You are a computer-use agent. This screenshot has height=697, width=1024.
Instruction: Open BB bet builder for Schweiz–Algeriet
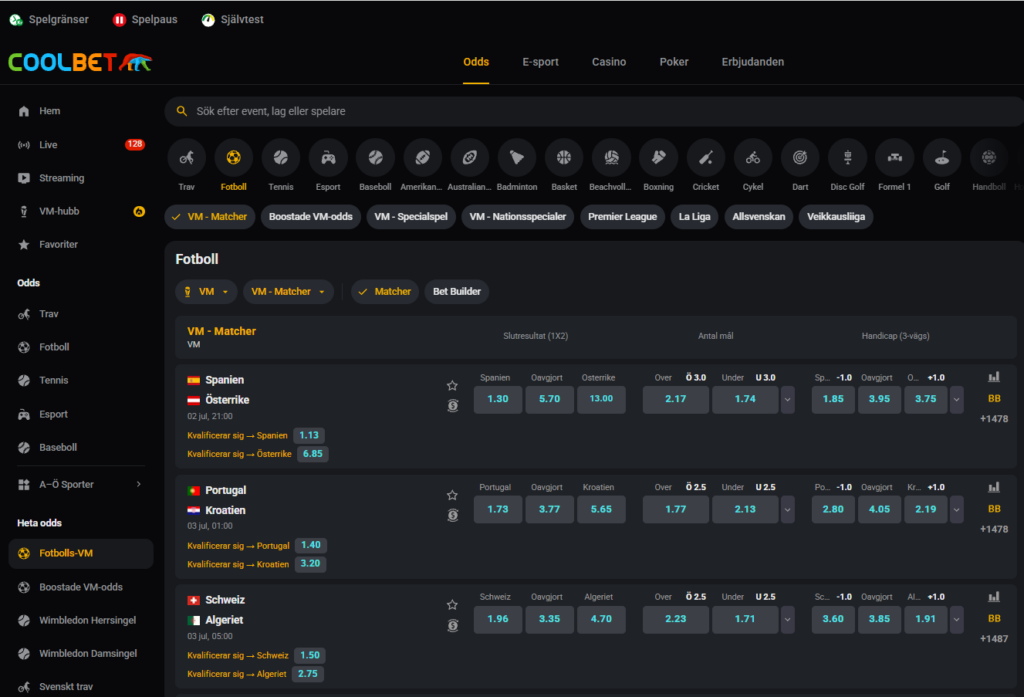[994, 619]
